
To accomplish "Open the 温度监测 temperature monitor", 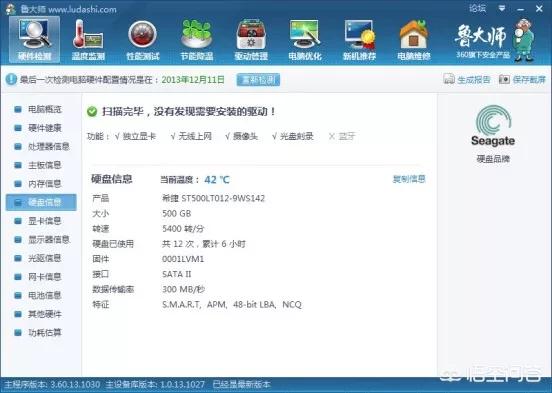I will (x=88, y=40).
